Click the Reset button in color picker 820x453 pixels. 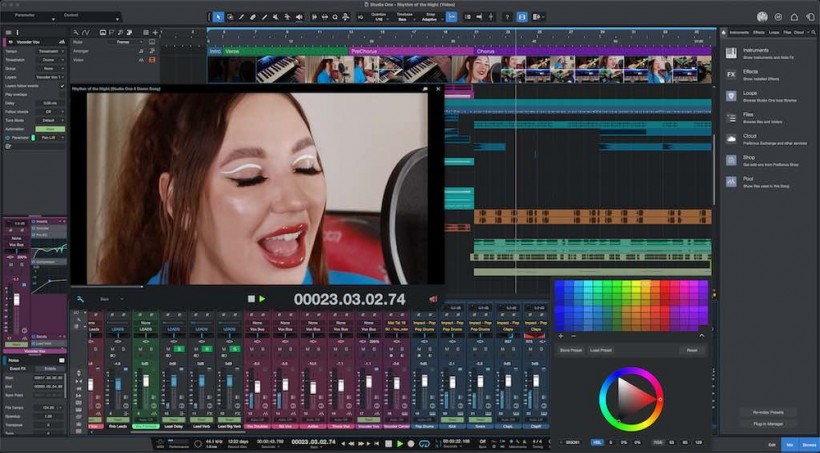point(691,350)
